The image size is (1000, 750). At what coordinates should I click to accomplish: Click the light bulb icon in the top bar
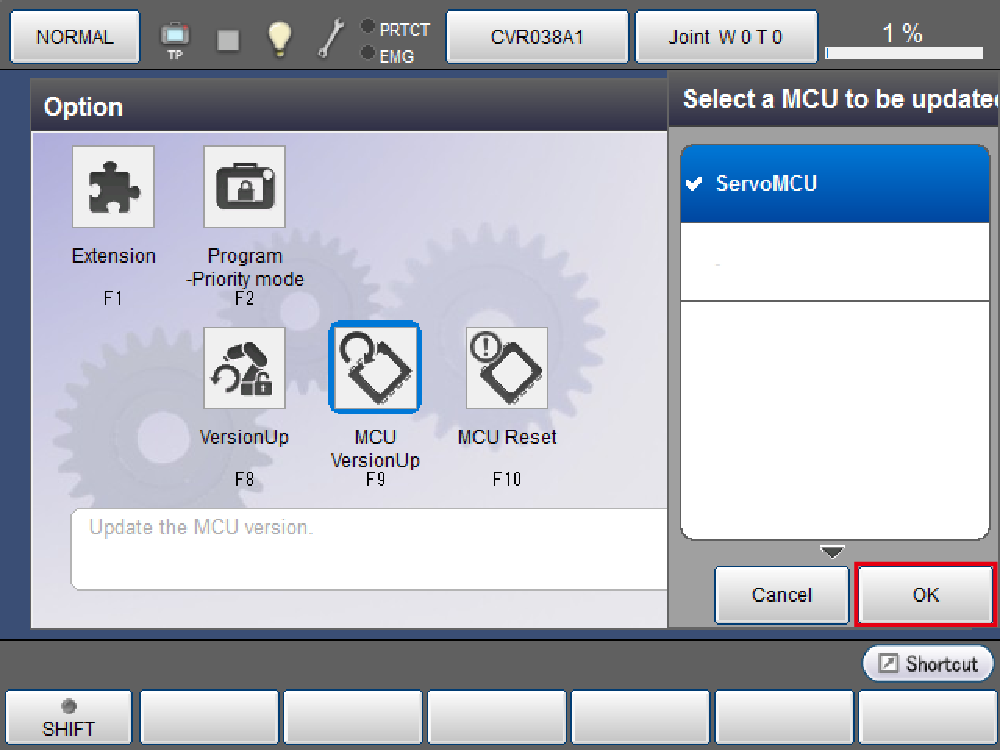pos(279,38)
